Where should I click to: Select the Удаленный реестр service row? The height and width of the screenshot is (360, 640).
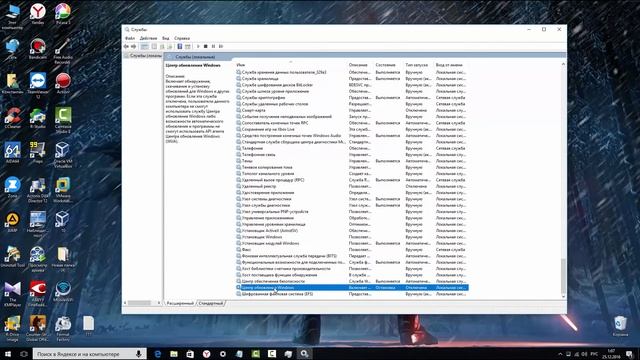point(352,186)
